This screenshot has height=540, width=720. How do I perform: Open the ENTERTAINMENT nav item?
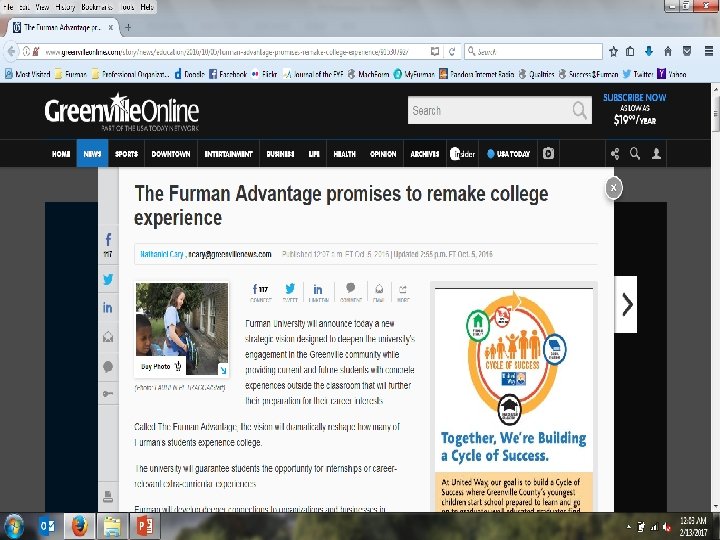click(229, 154)
